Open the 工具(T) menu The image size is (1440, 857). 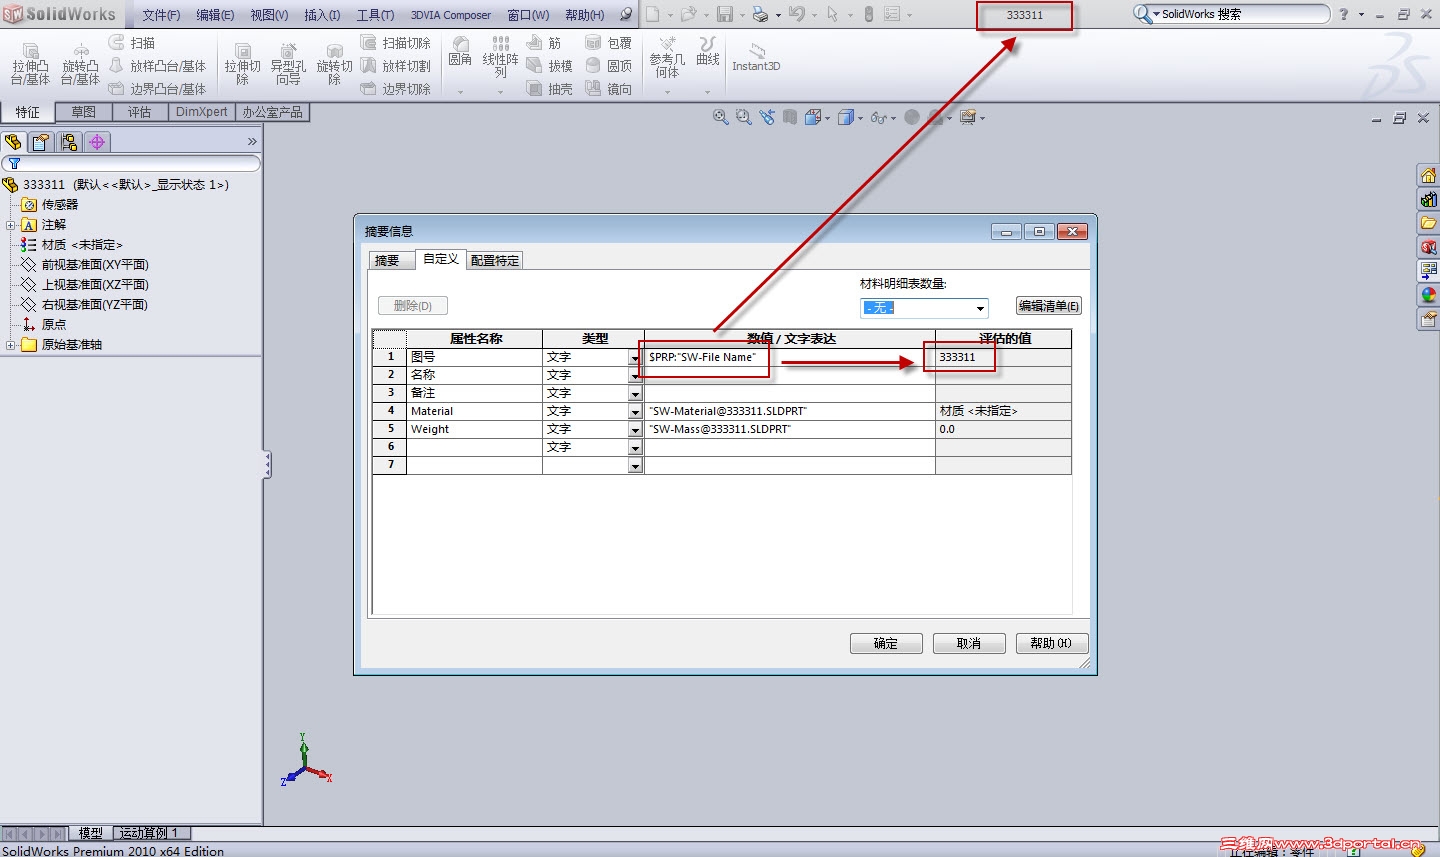(375, 15)
